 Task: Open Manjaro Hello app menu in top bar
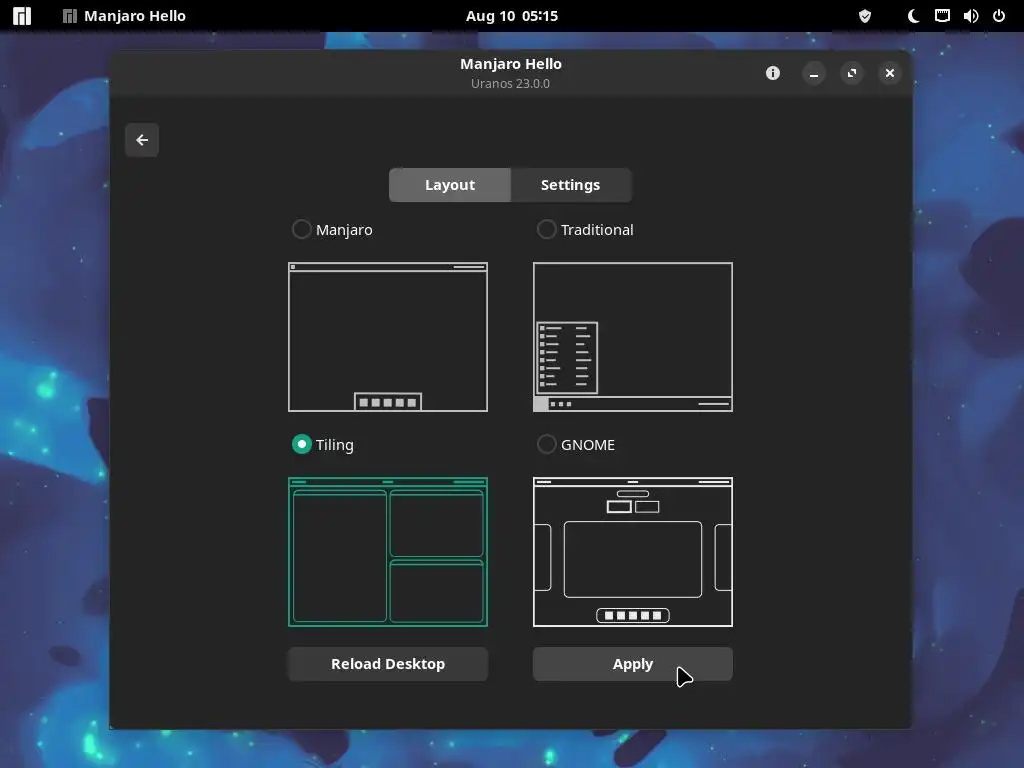point(124,16)
